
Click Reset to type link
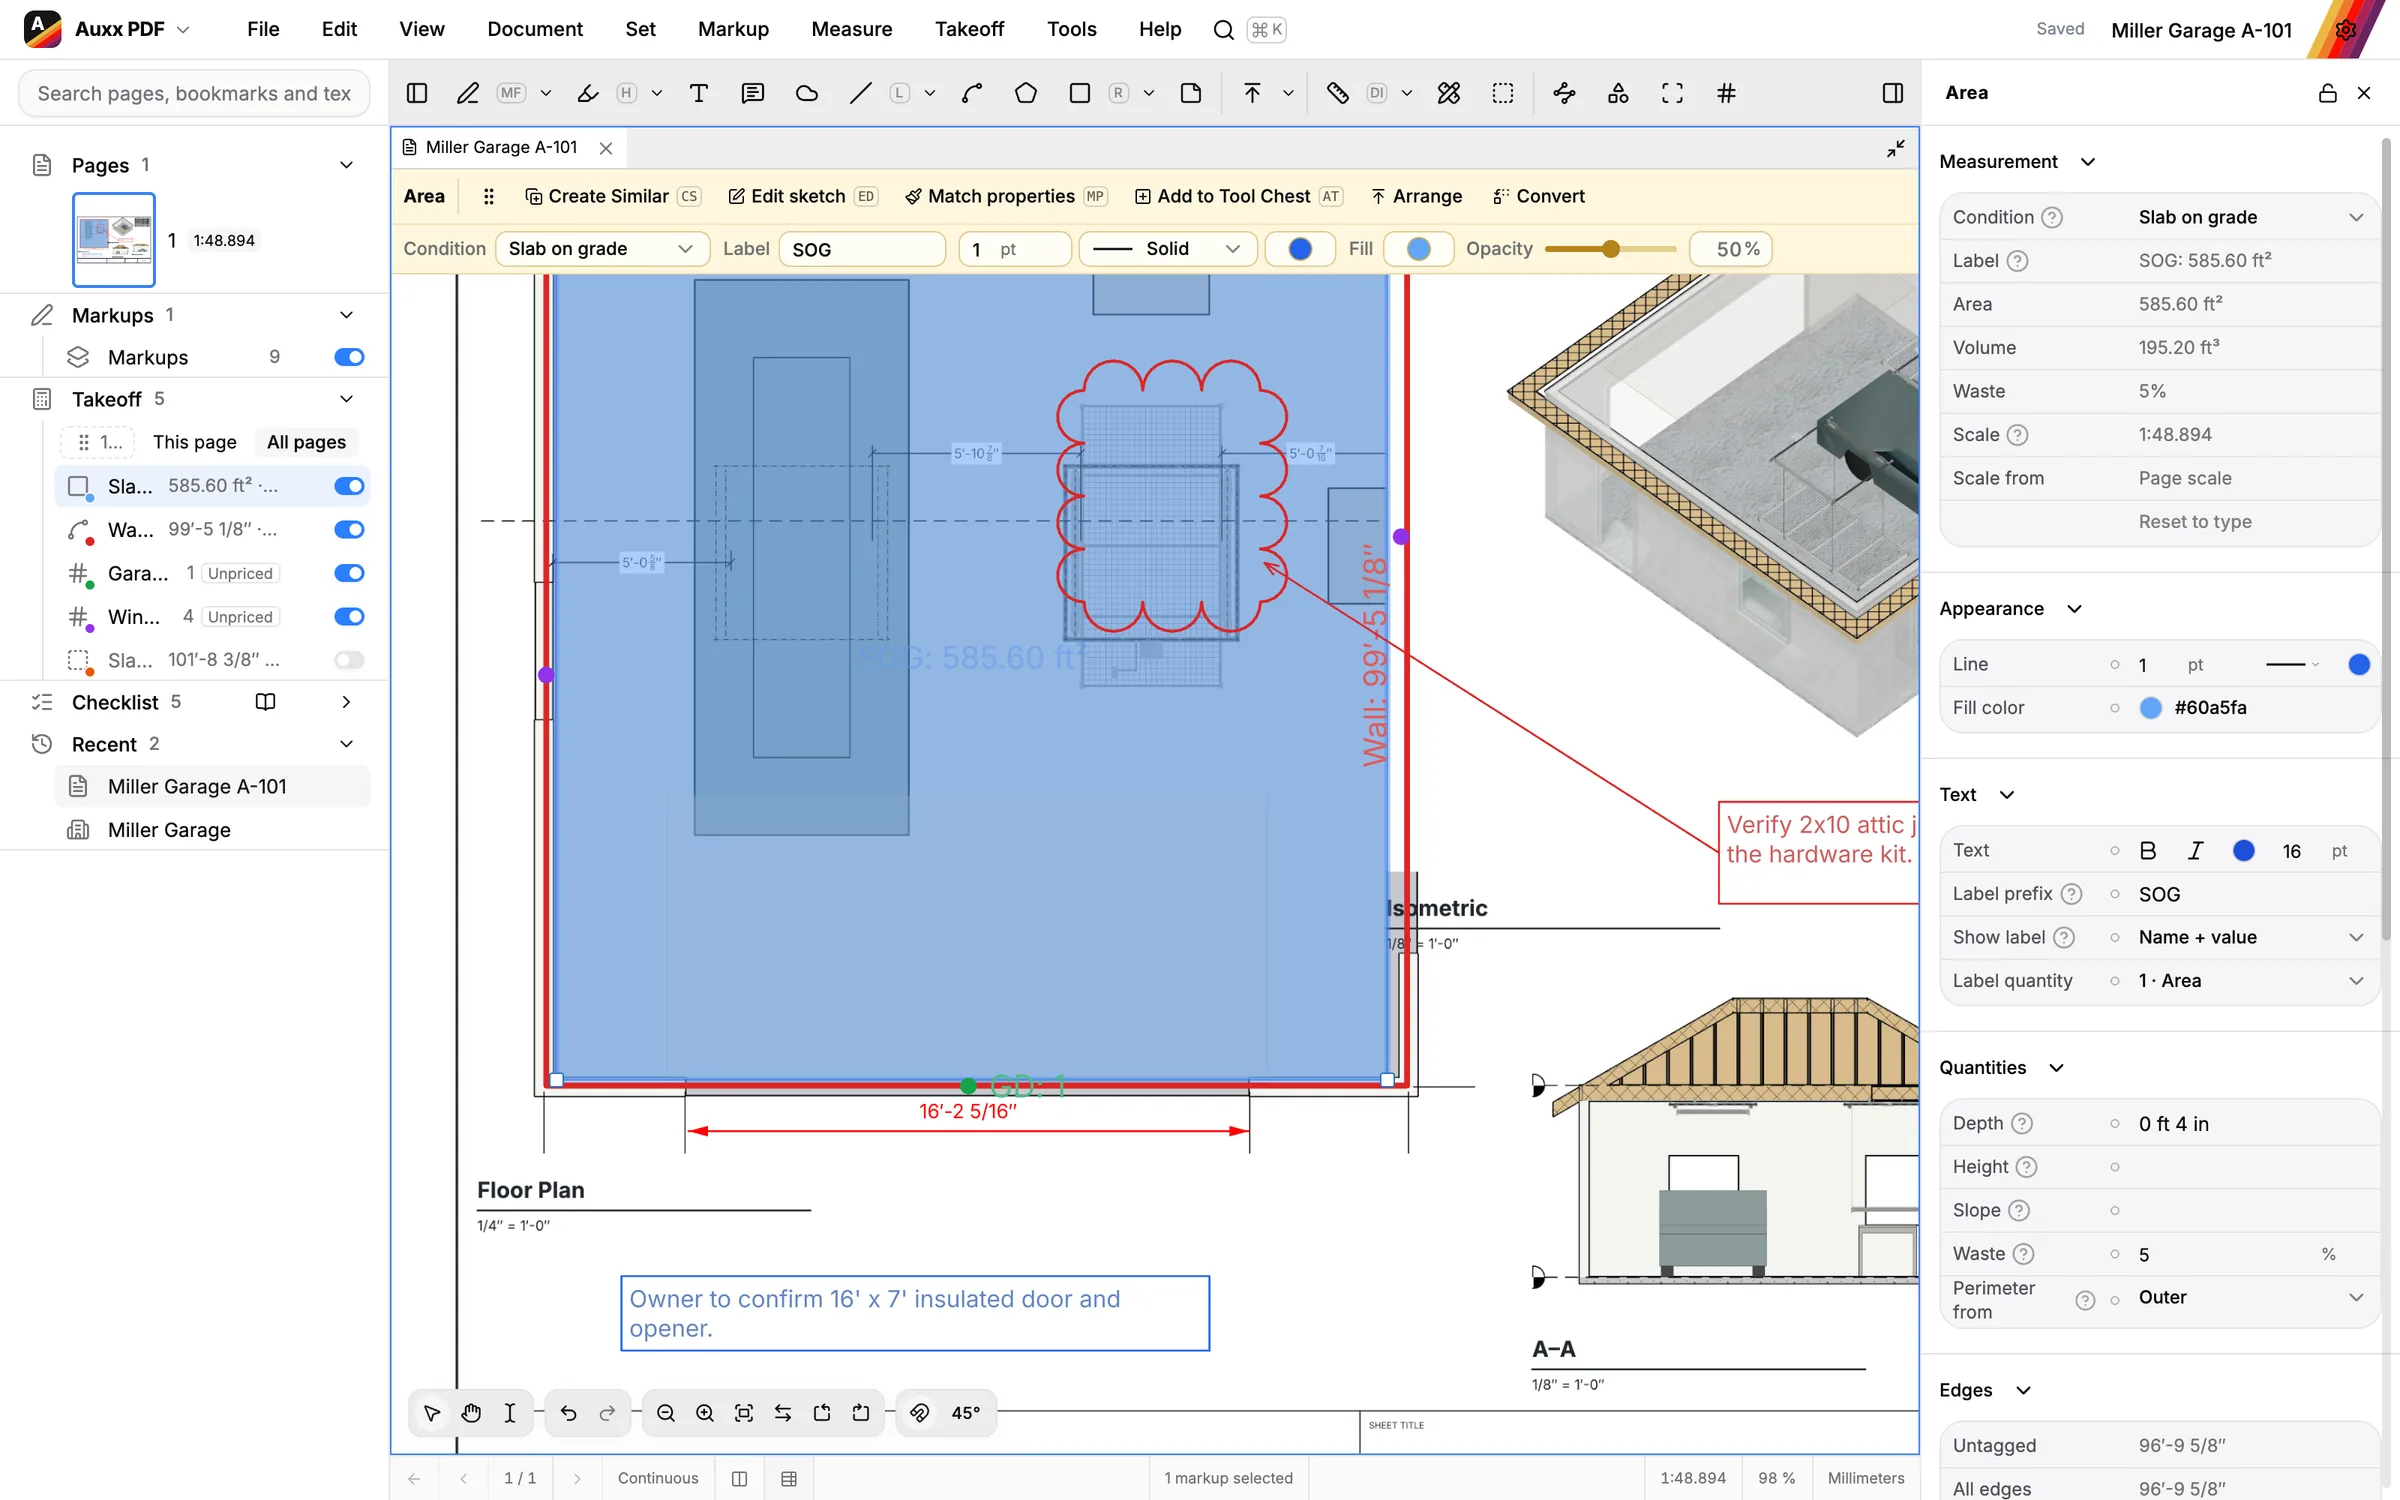2195,522
